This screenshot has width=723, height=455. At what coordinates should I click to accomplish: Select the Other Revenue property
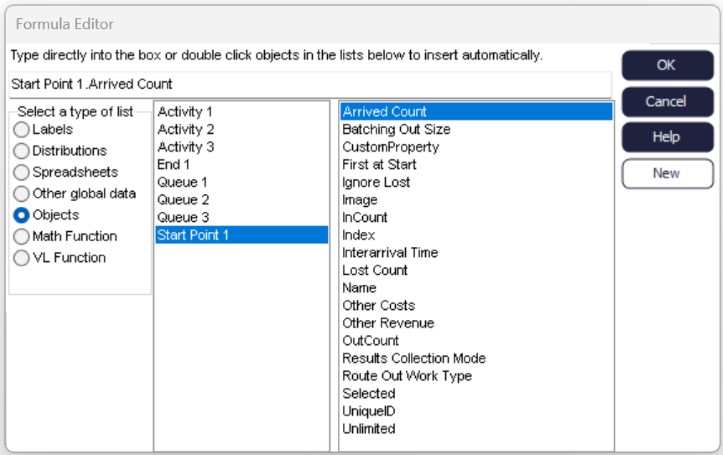[476, 323]
